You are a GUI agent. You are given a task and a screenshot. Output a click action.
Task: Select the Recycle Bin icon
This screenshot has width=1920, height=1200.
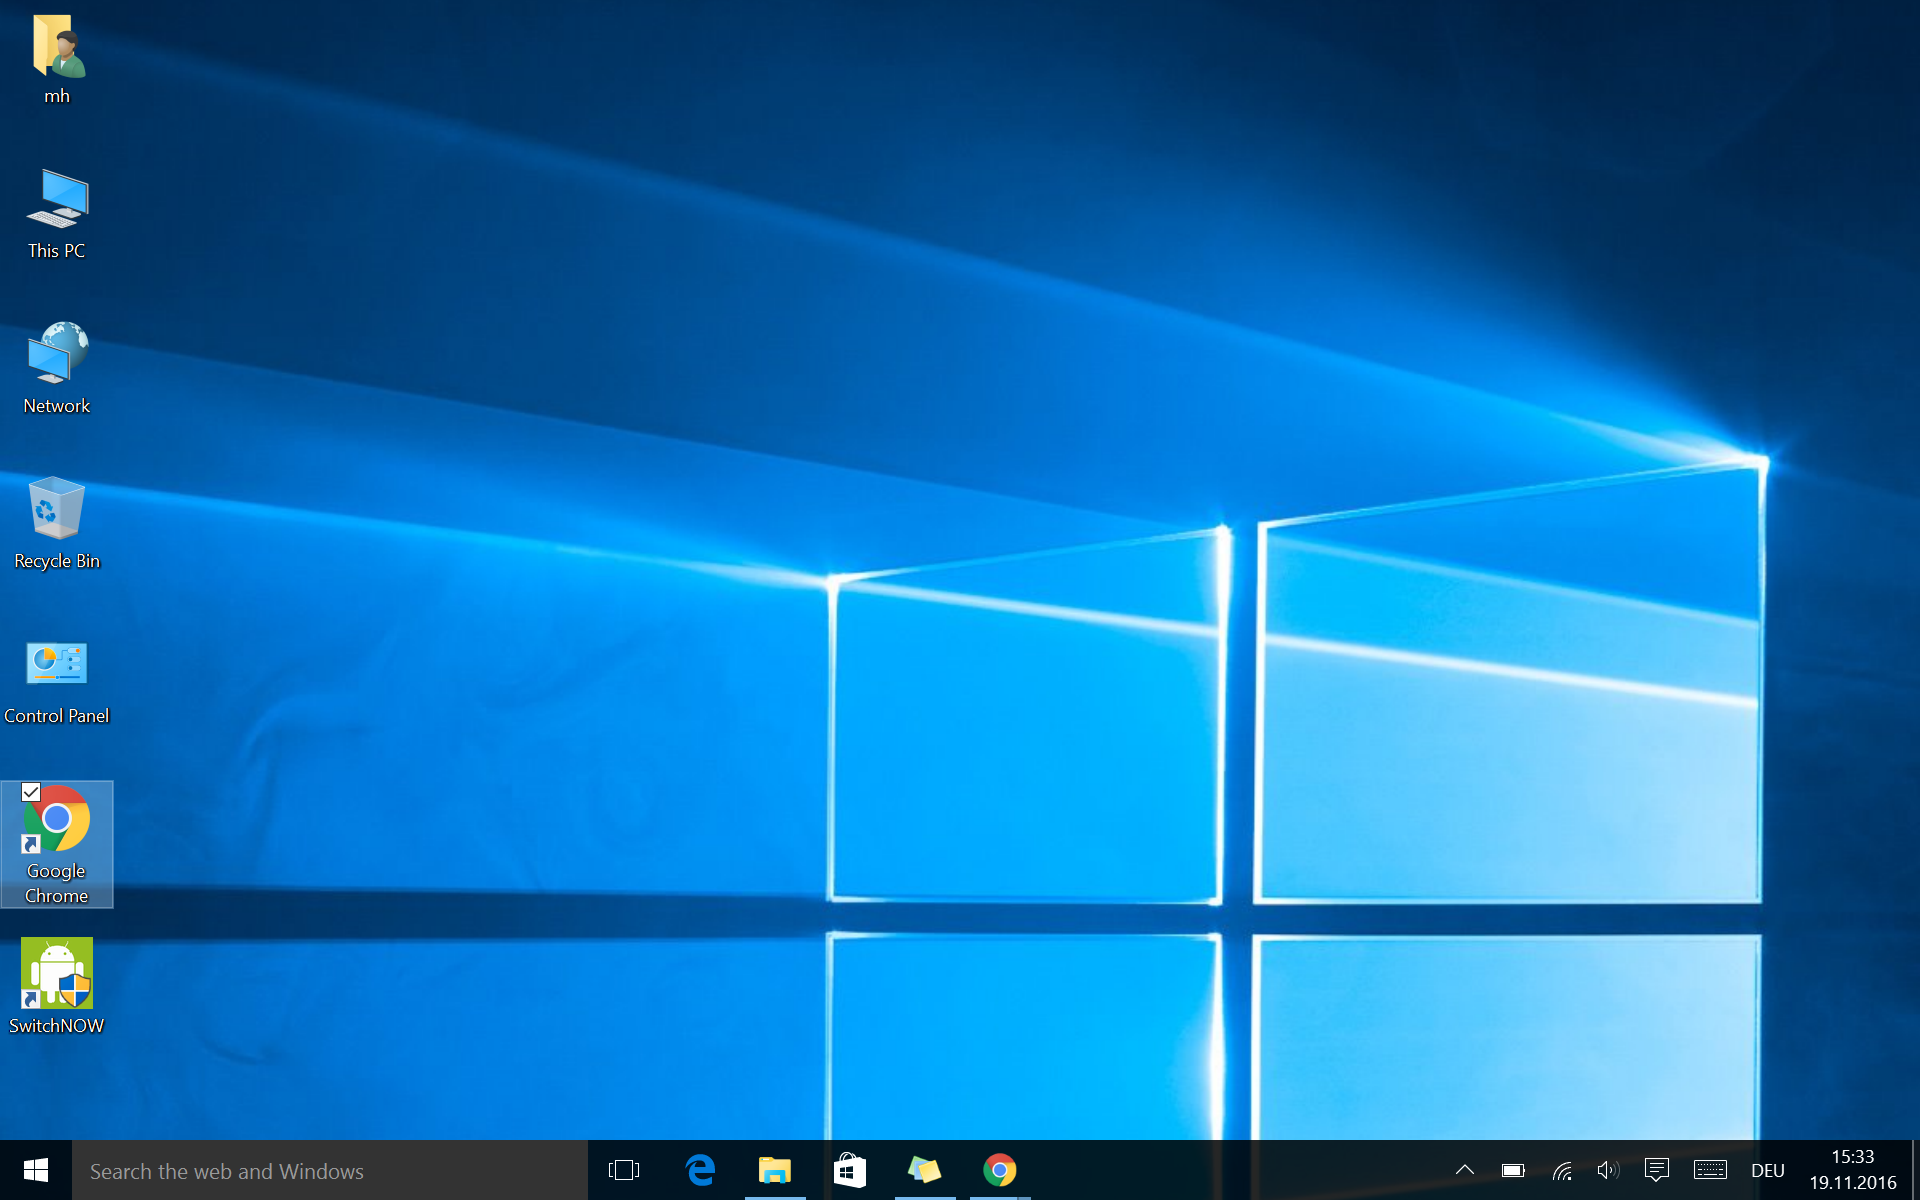[x=57, y=510]
